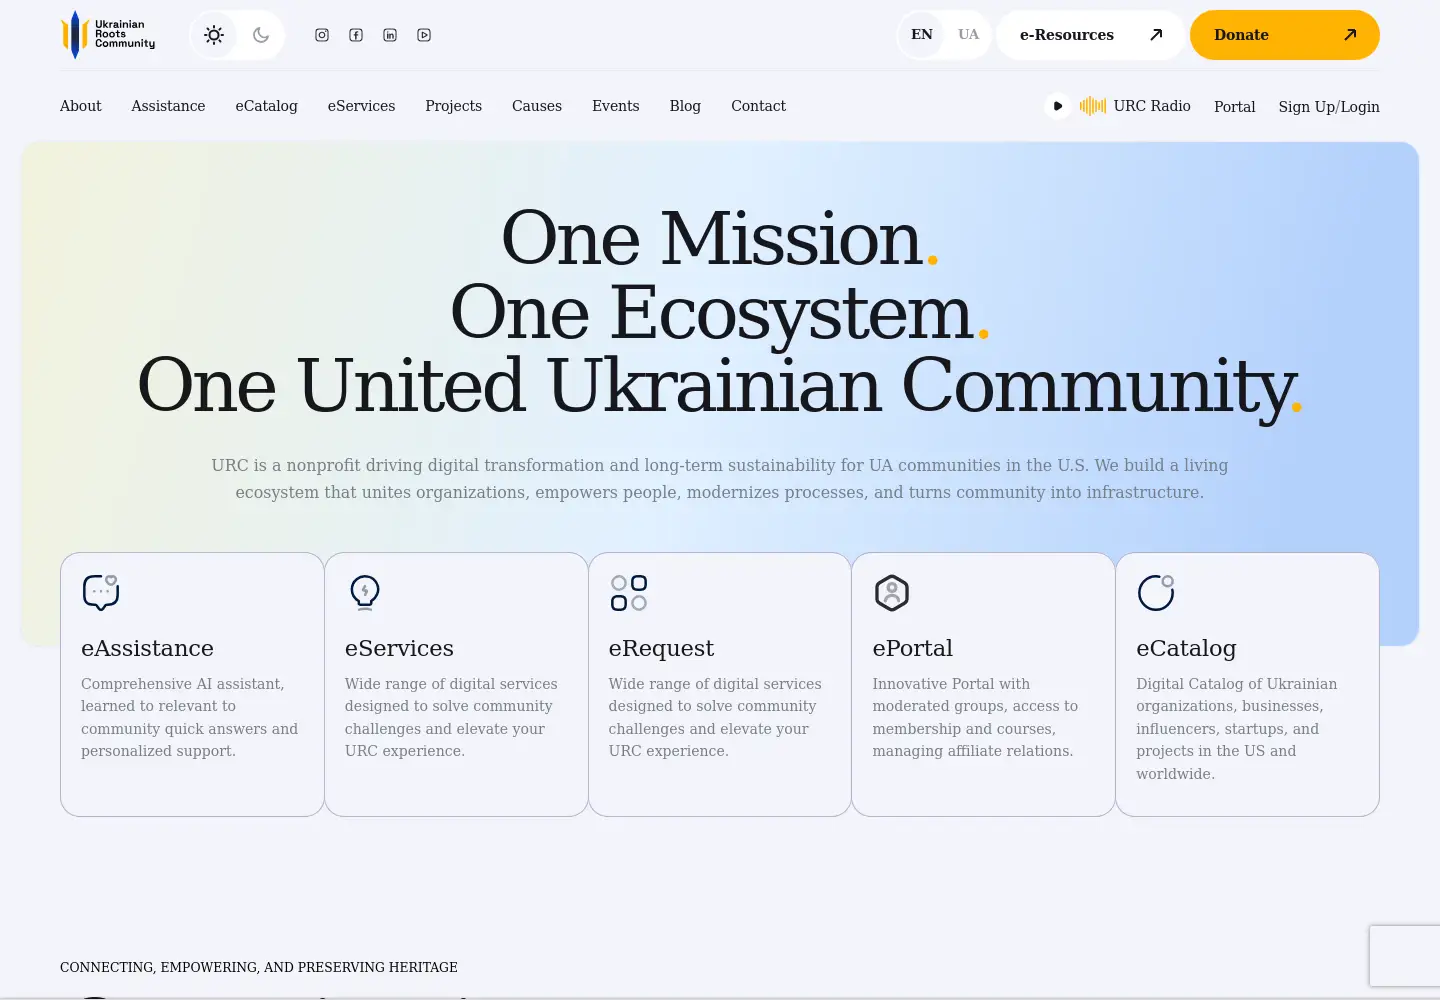Screen dimensions: 1440x1000
Task: Open the URC Radio link
Action: coord(1152,106)
